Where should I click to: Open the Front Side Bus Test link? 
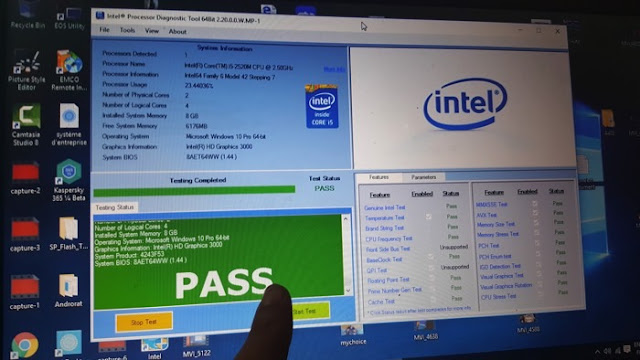coord(388,249)
